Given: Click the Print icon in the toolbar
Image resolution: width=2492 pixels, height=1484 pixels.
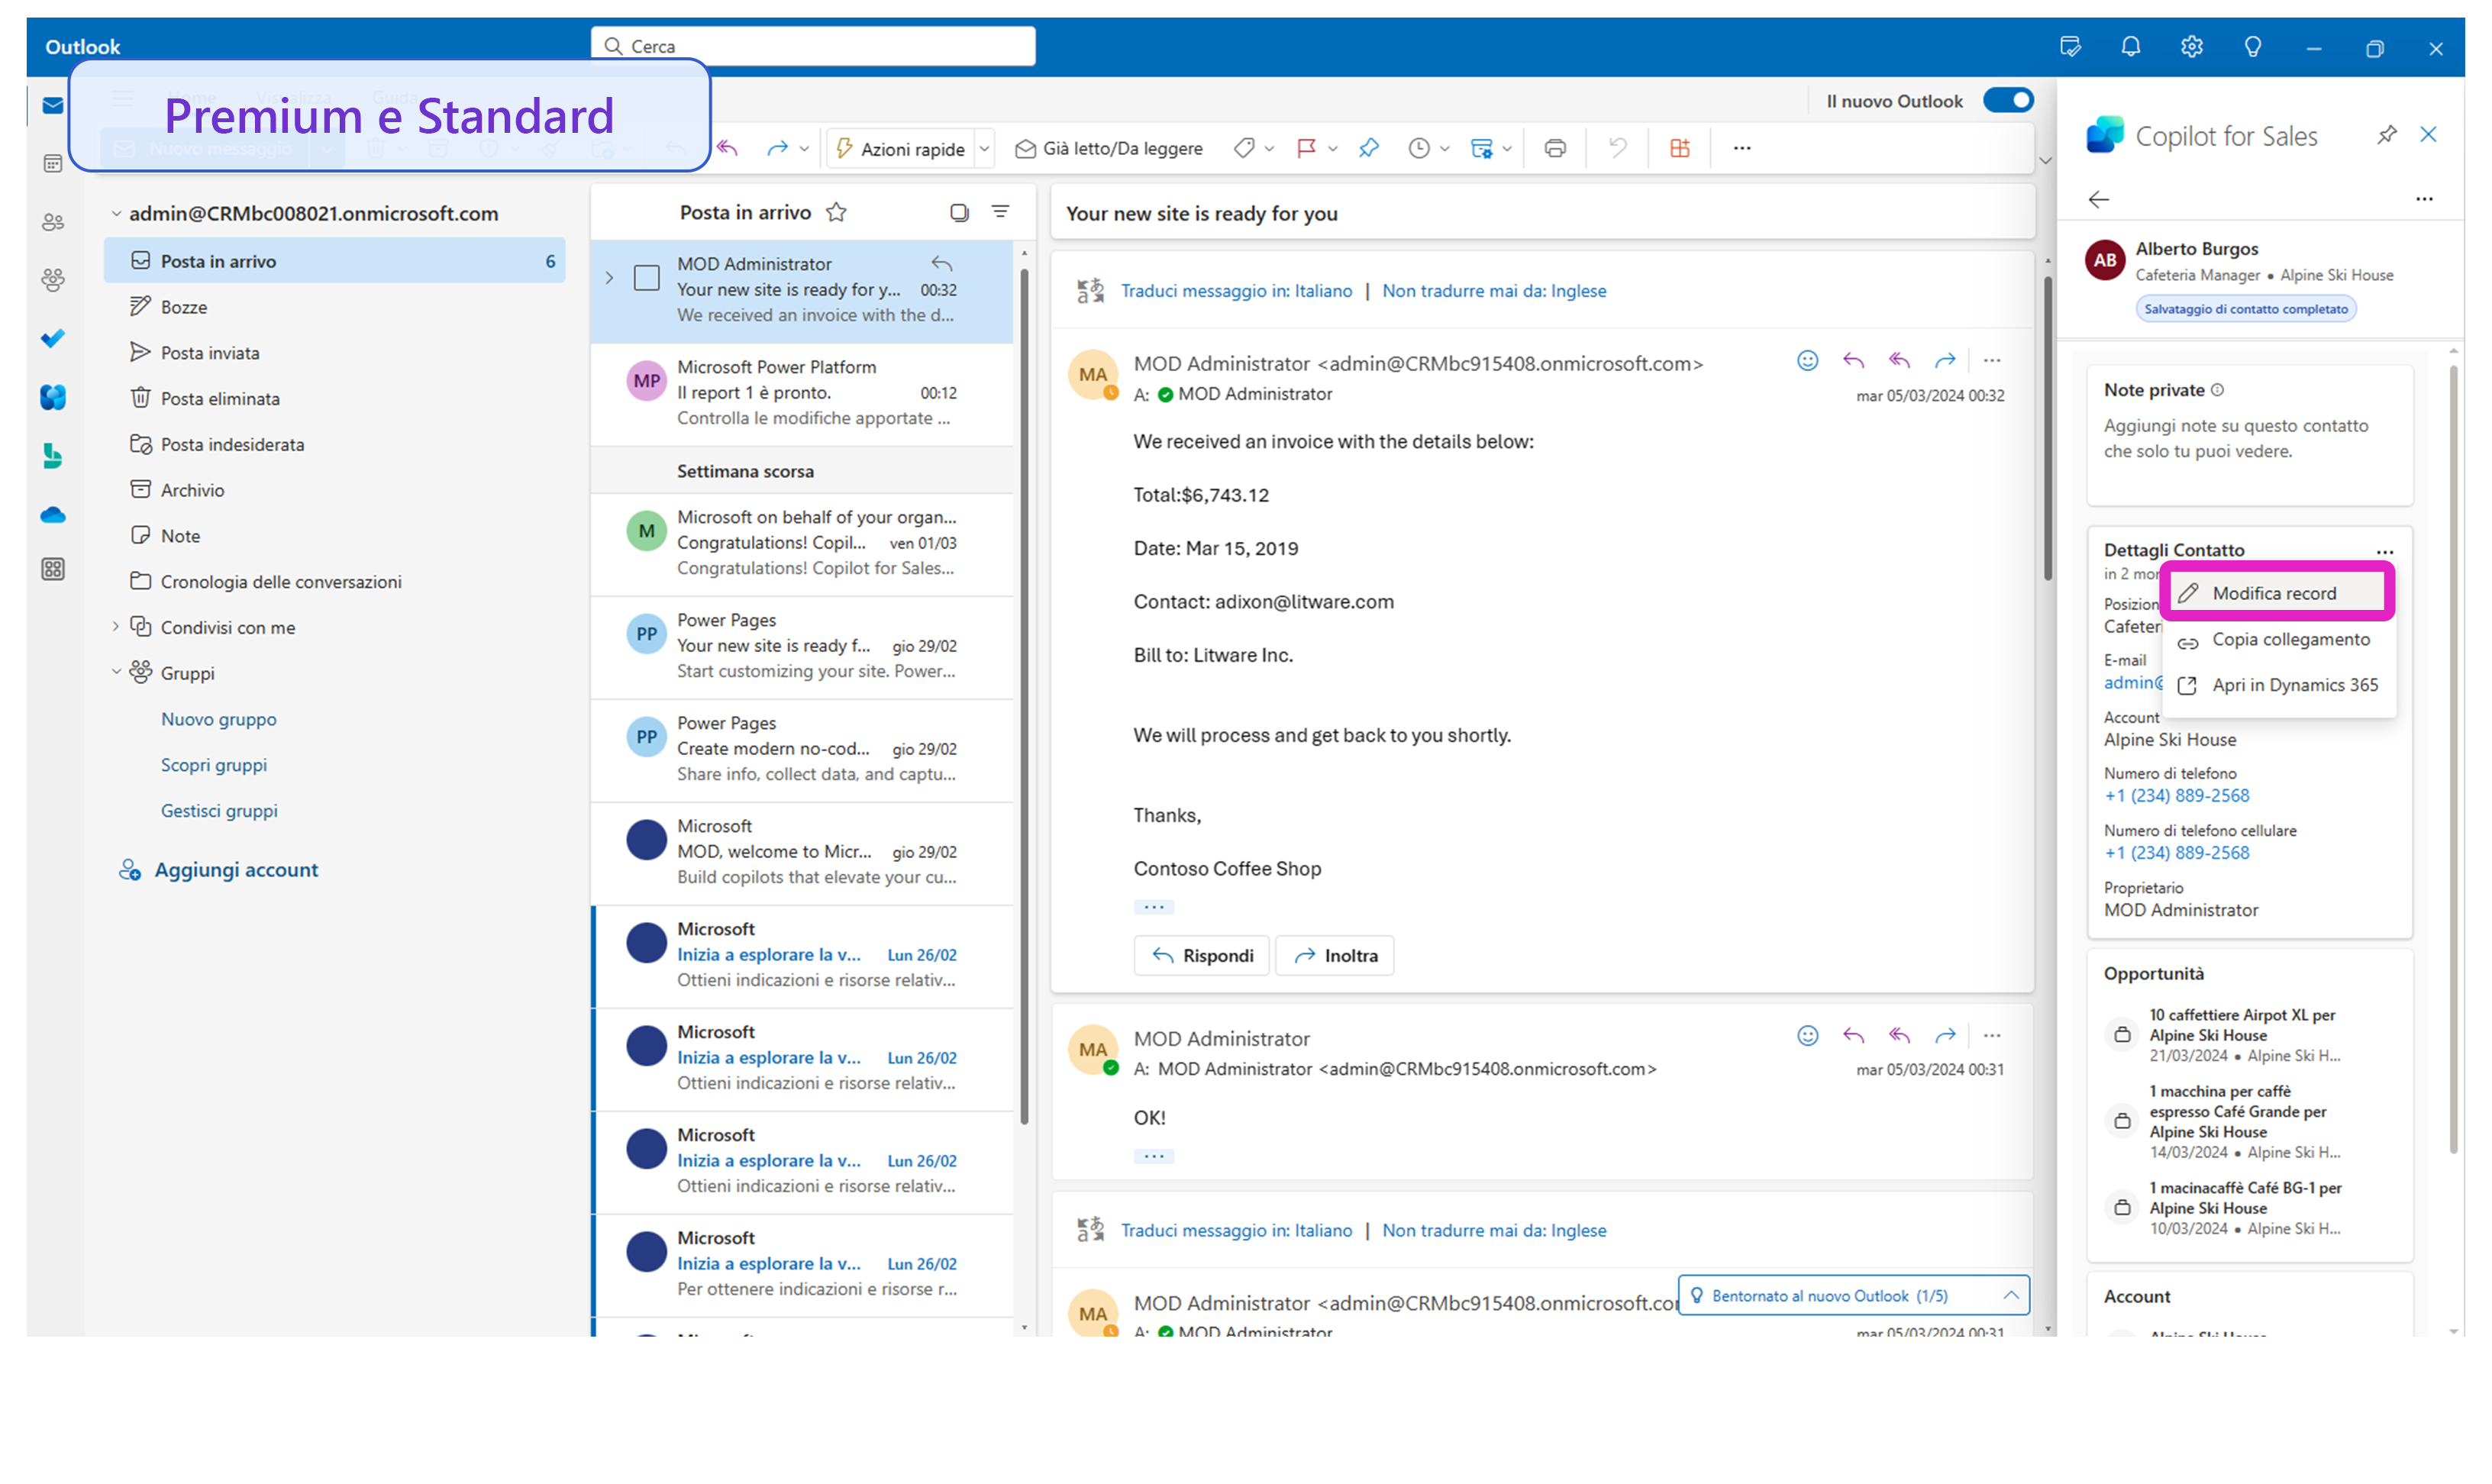Looking at the screenshot, I should click(x=1555, y=147).
